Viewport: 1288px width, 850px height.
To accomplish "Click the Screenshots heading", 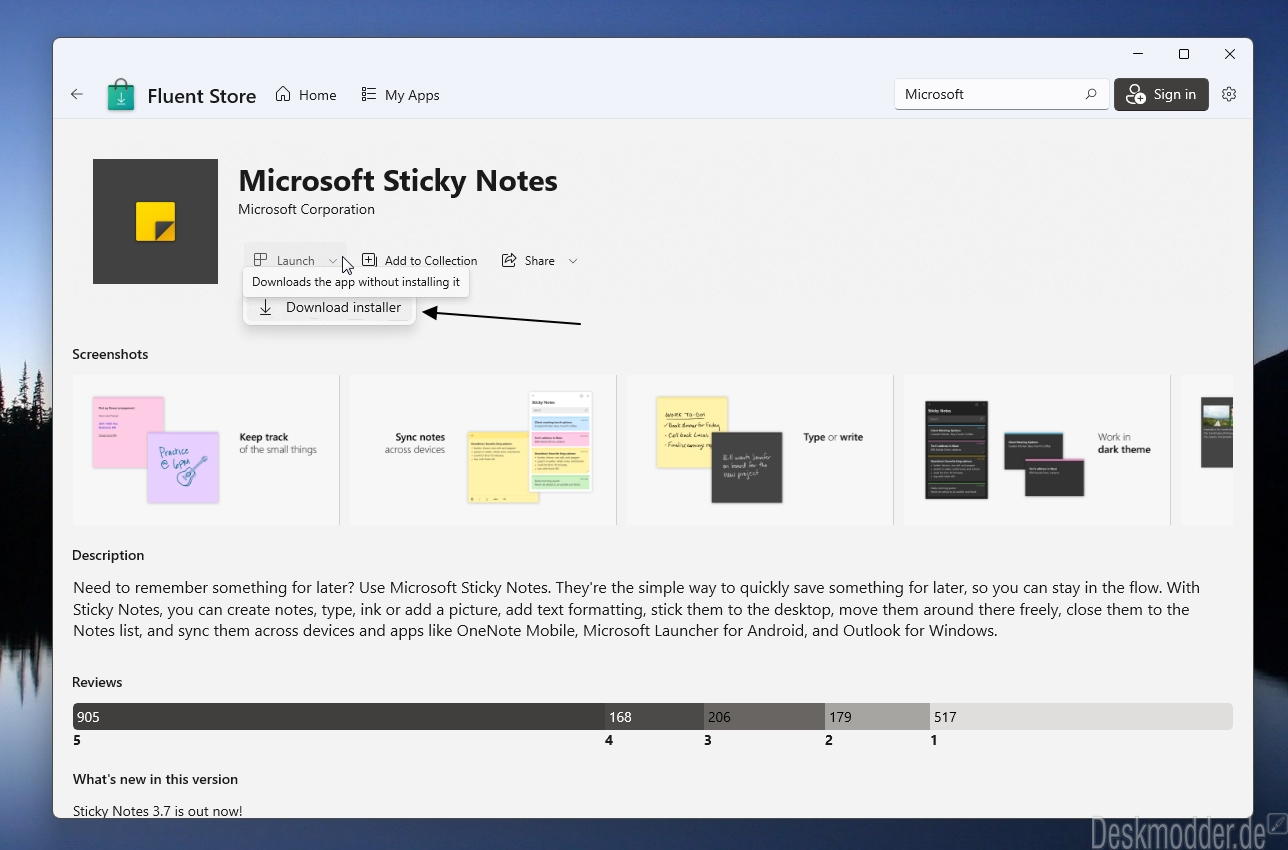I will 110,354.
